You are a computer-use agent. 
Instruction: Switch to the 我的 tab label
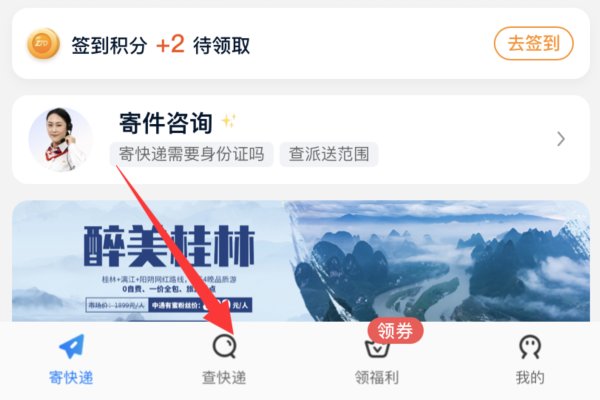(530, 377)
